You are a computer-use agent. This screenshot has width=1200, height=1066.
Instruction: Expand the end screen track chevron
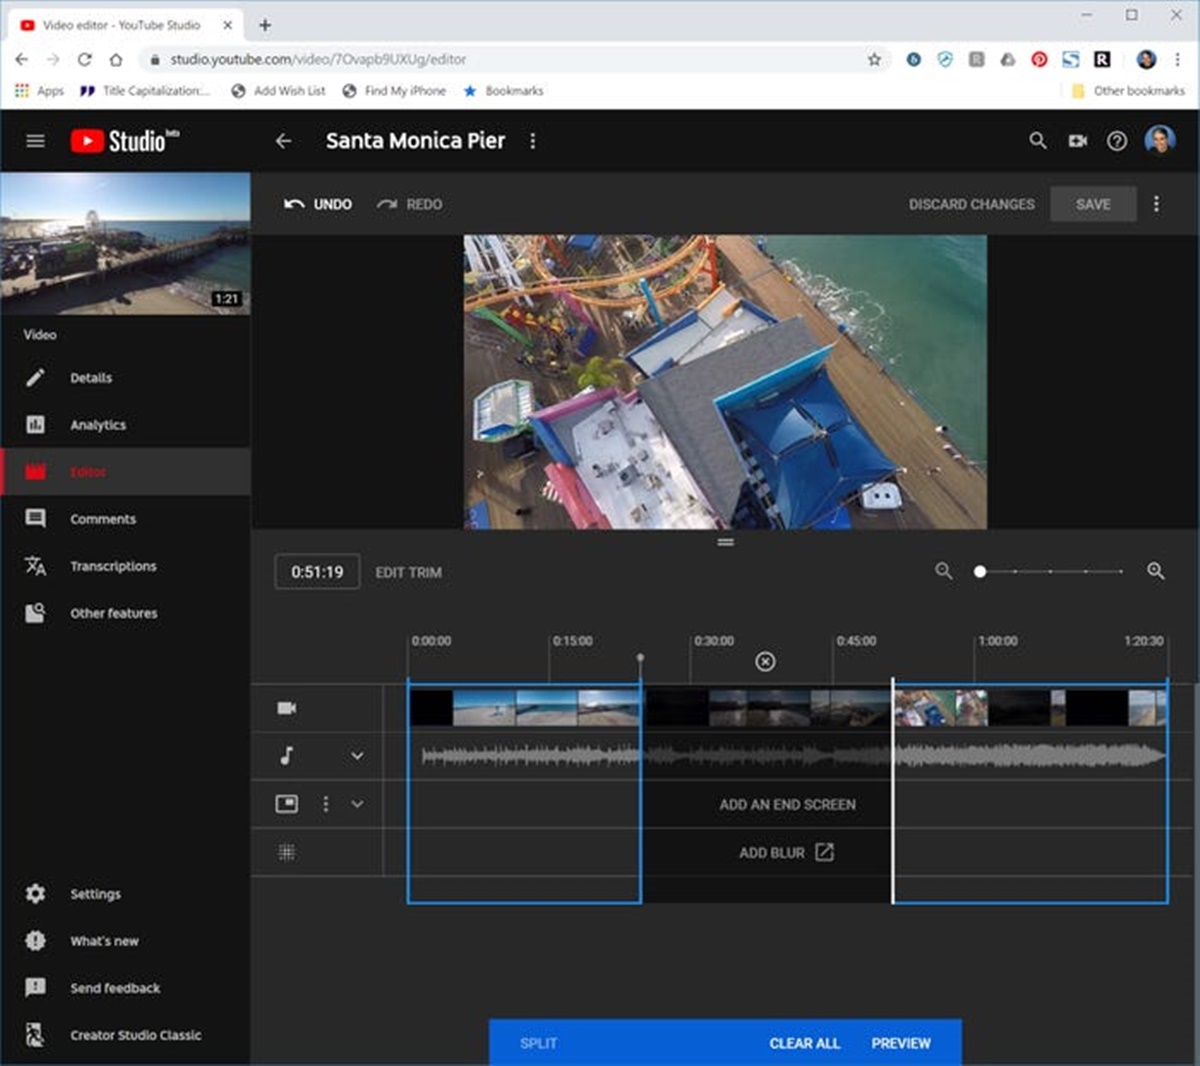click(357, 804)
